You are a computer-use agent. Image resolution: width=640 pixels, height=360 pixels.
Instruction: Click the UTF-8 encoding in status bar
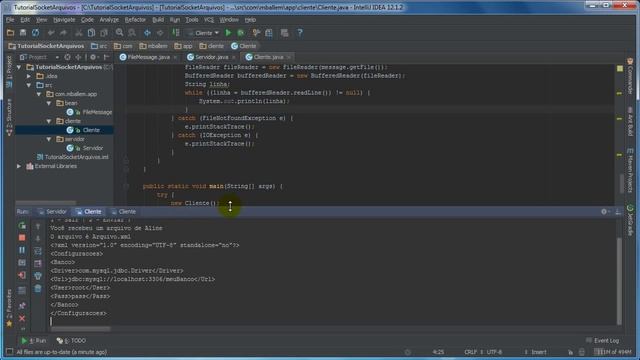click(494, 352)
